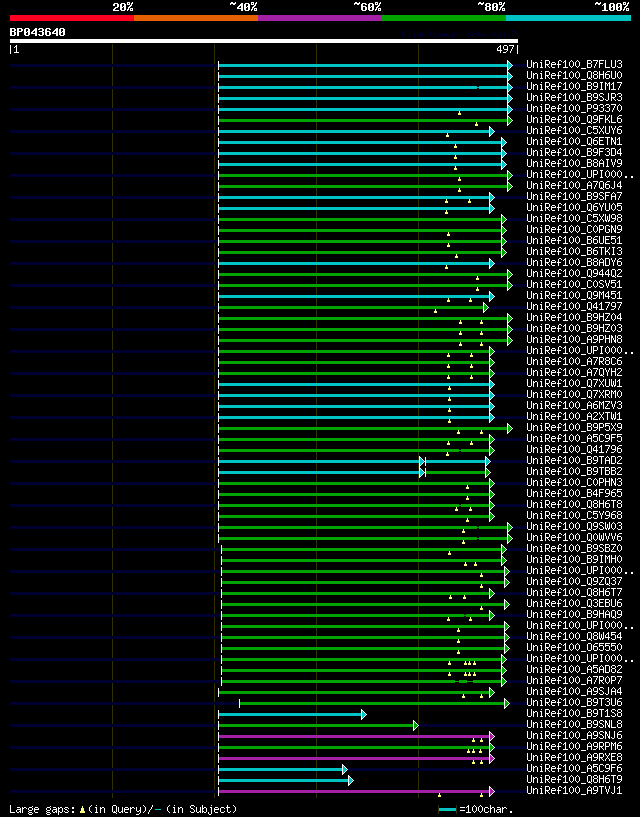The image size is (640, 817).
Task: Click the green alignment bar for B9SNL8
Action: [318, 725]
